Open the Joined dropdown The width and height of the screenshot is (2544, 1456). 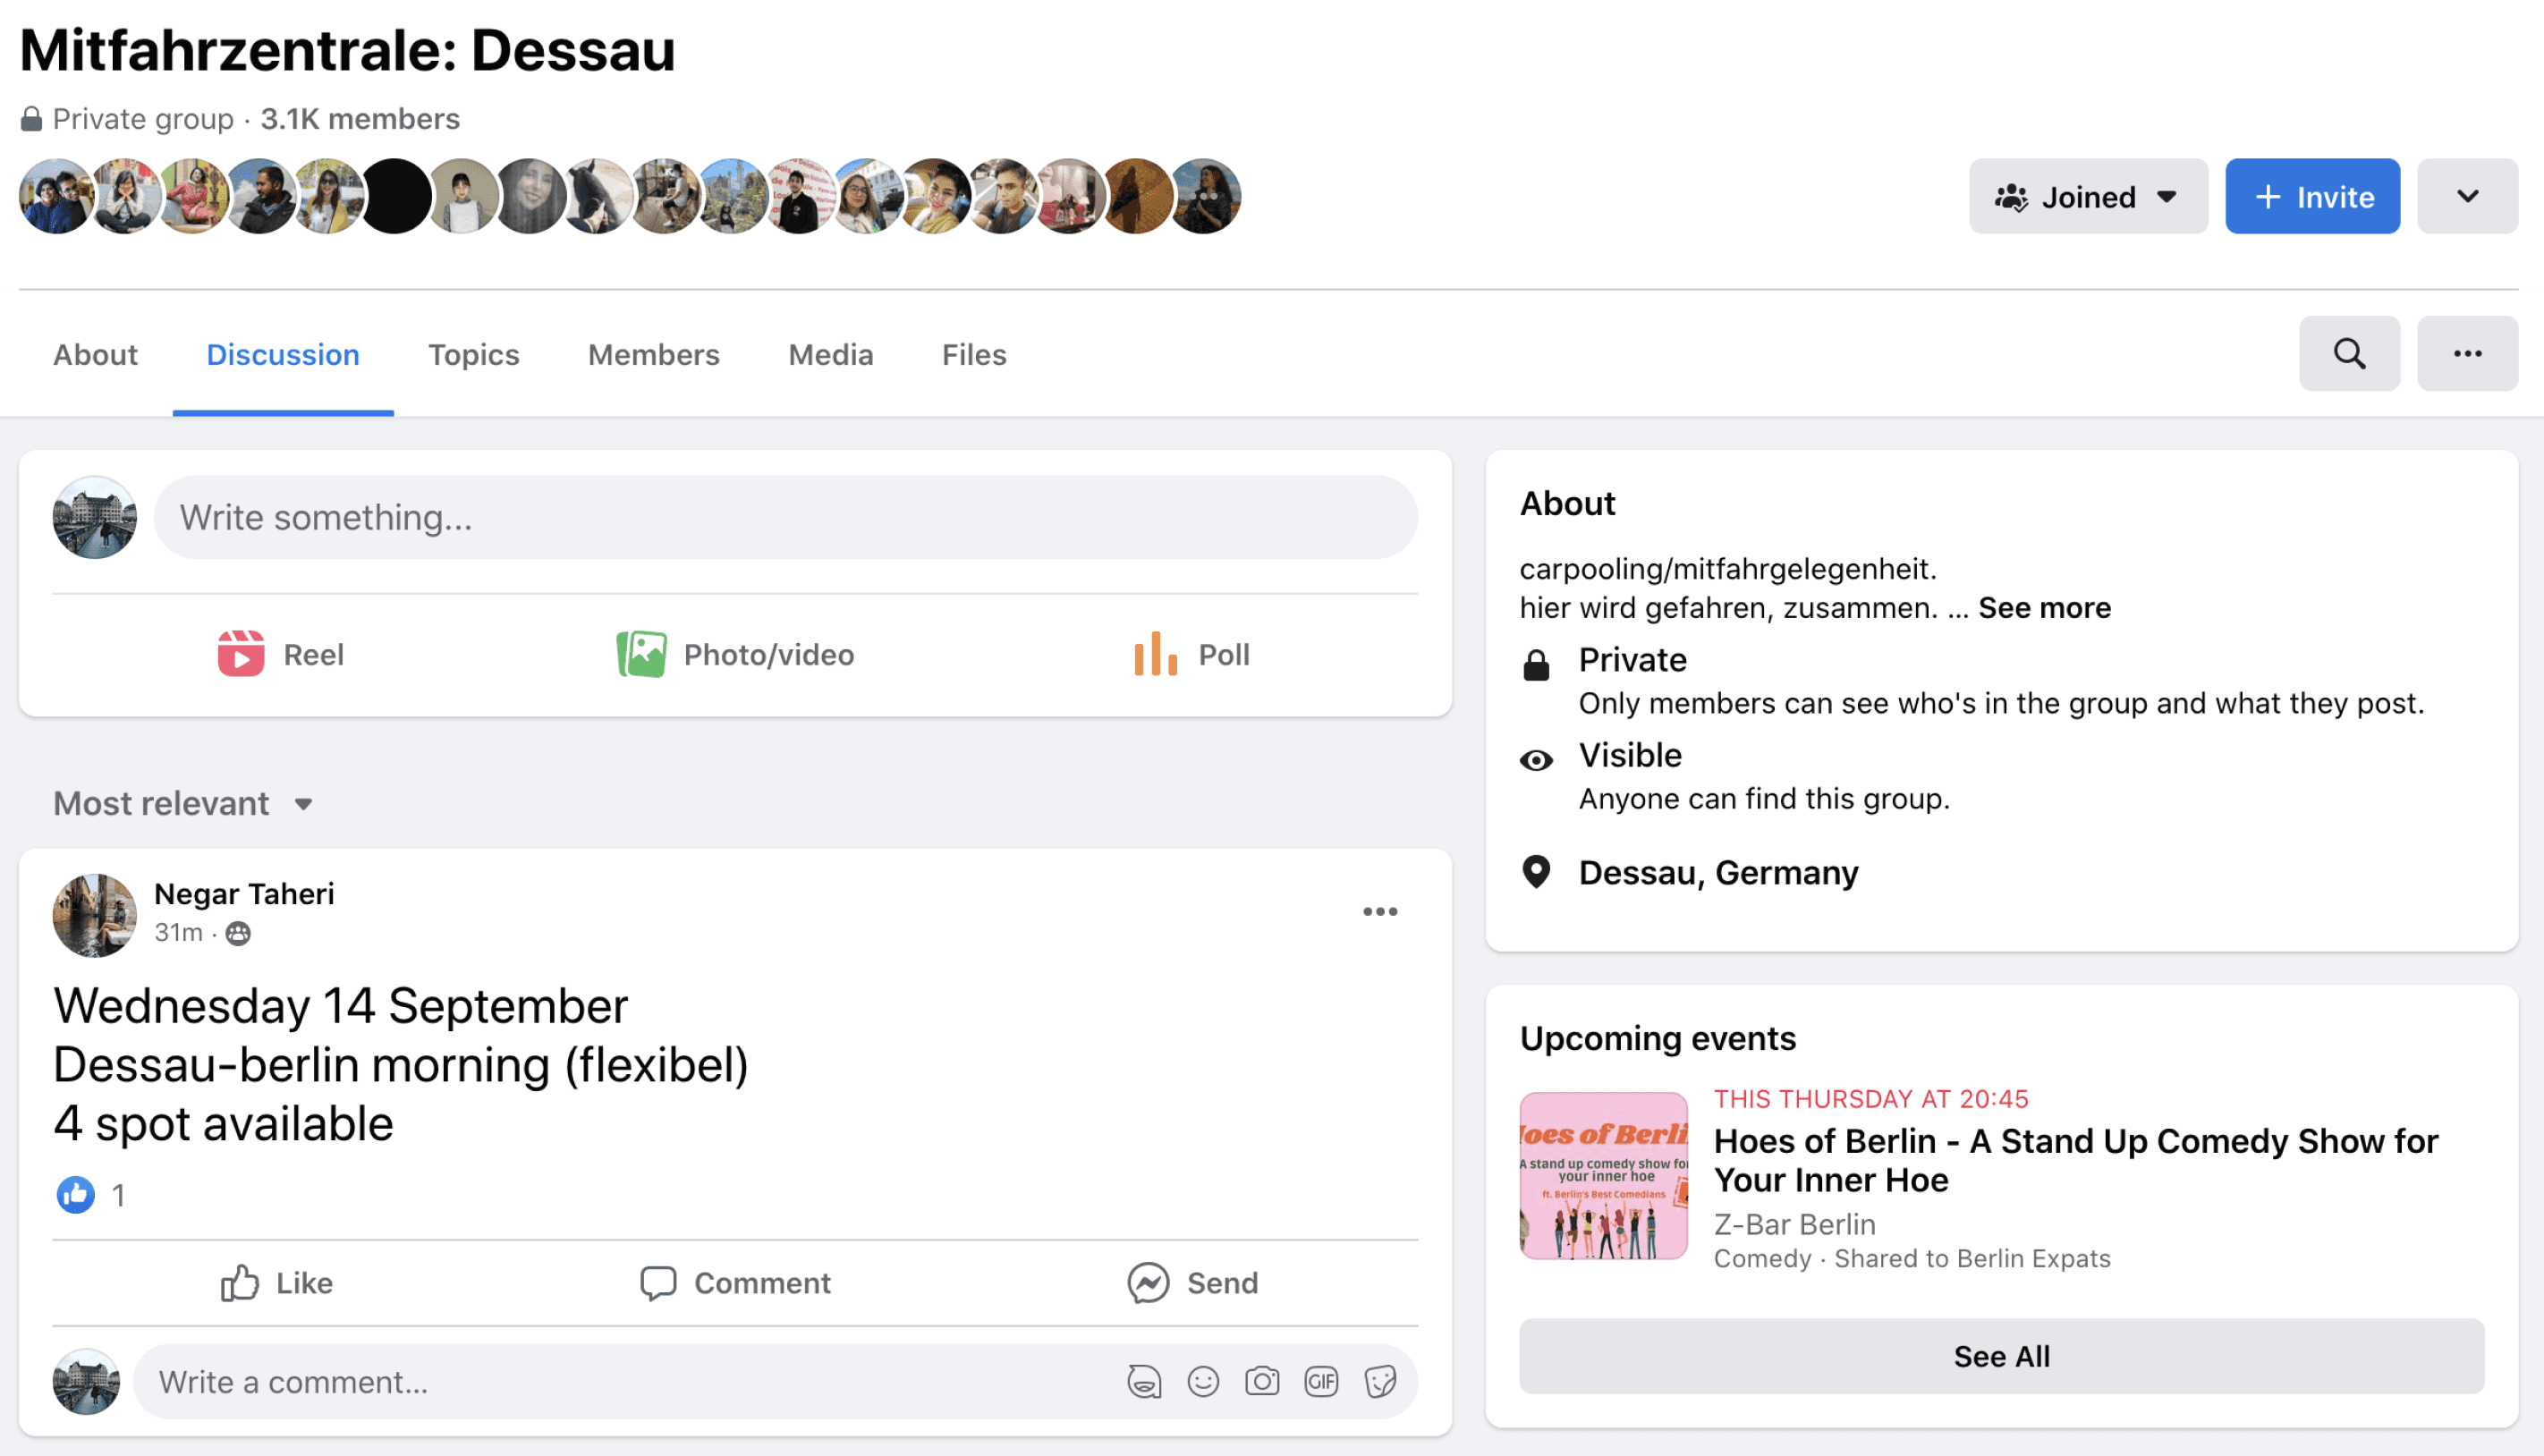tap(2087, 196)
